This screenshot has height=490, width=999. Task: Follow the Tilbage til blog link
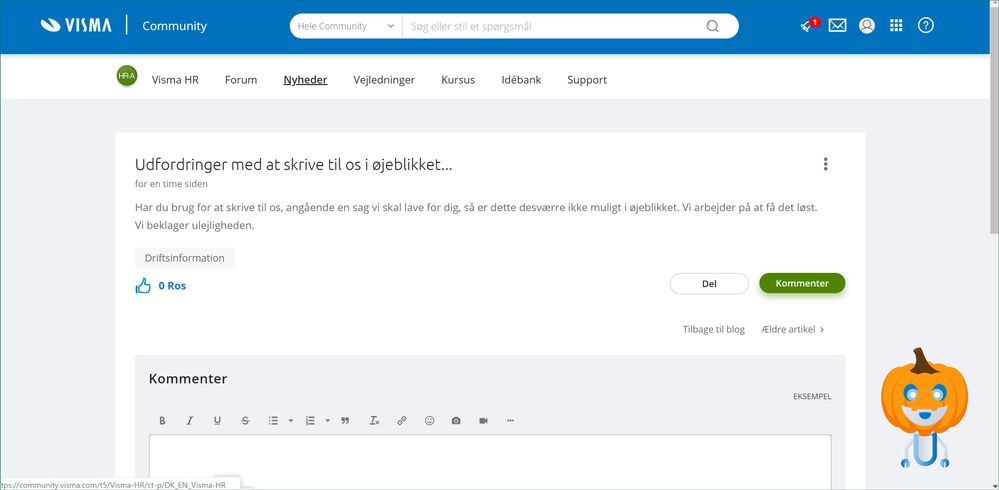tap(714, 329)
